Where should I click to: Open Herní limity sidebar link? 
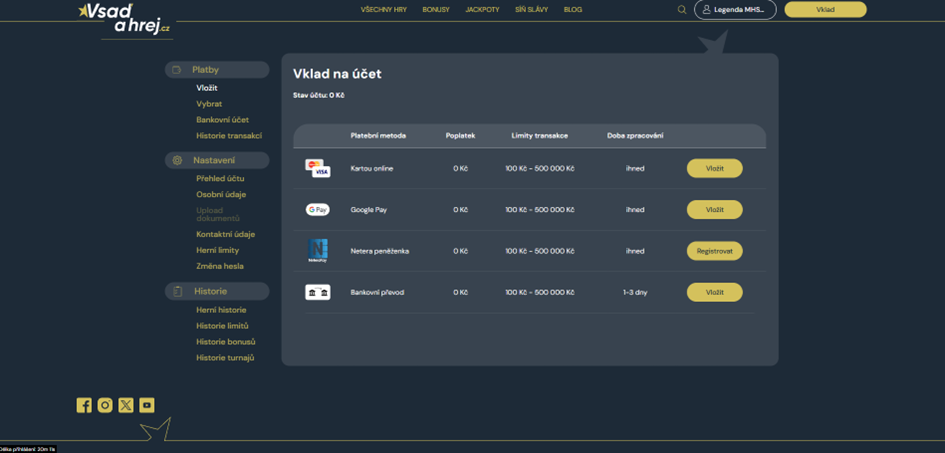(218, 250)
